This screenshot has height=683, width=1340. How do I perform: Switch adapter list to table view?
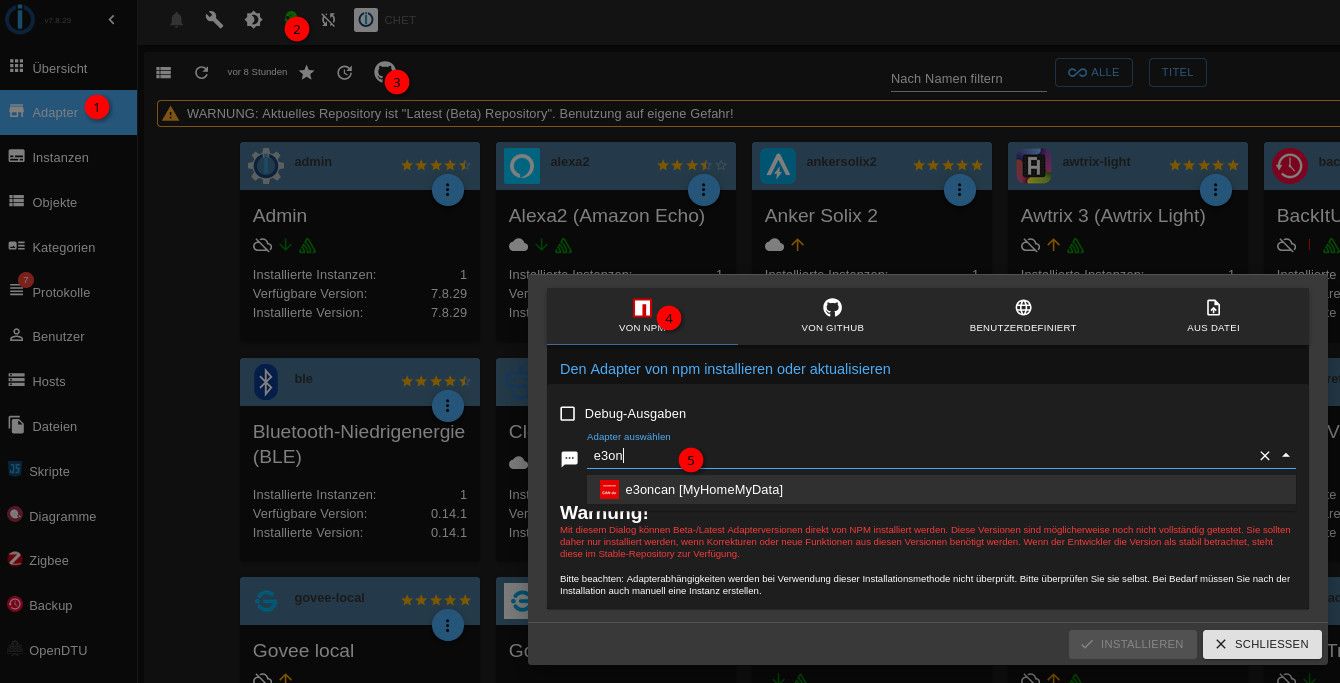click(x=164, y=72)
